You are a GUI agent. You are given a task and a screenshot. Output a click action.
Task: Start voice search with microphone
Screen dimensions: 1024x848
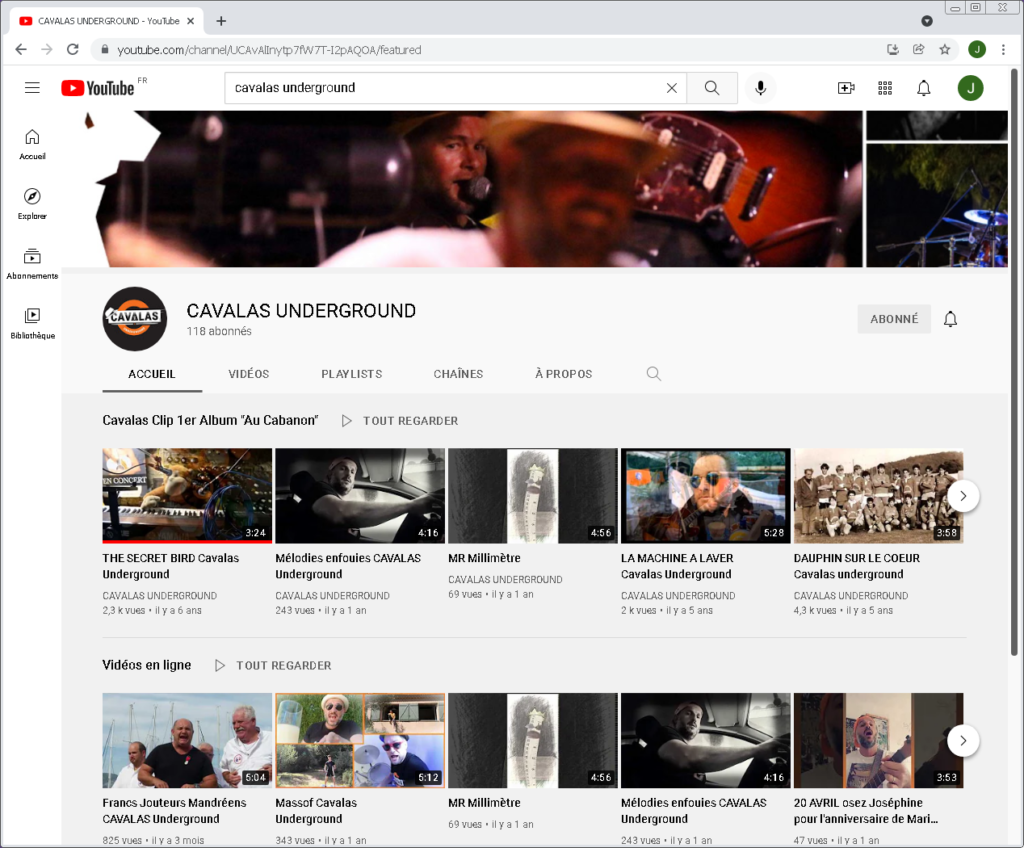coord(760,88)
